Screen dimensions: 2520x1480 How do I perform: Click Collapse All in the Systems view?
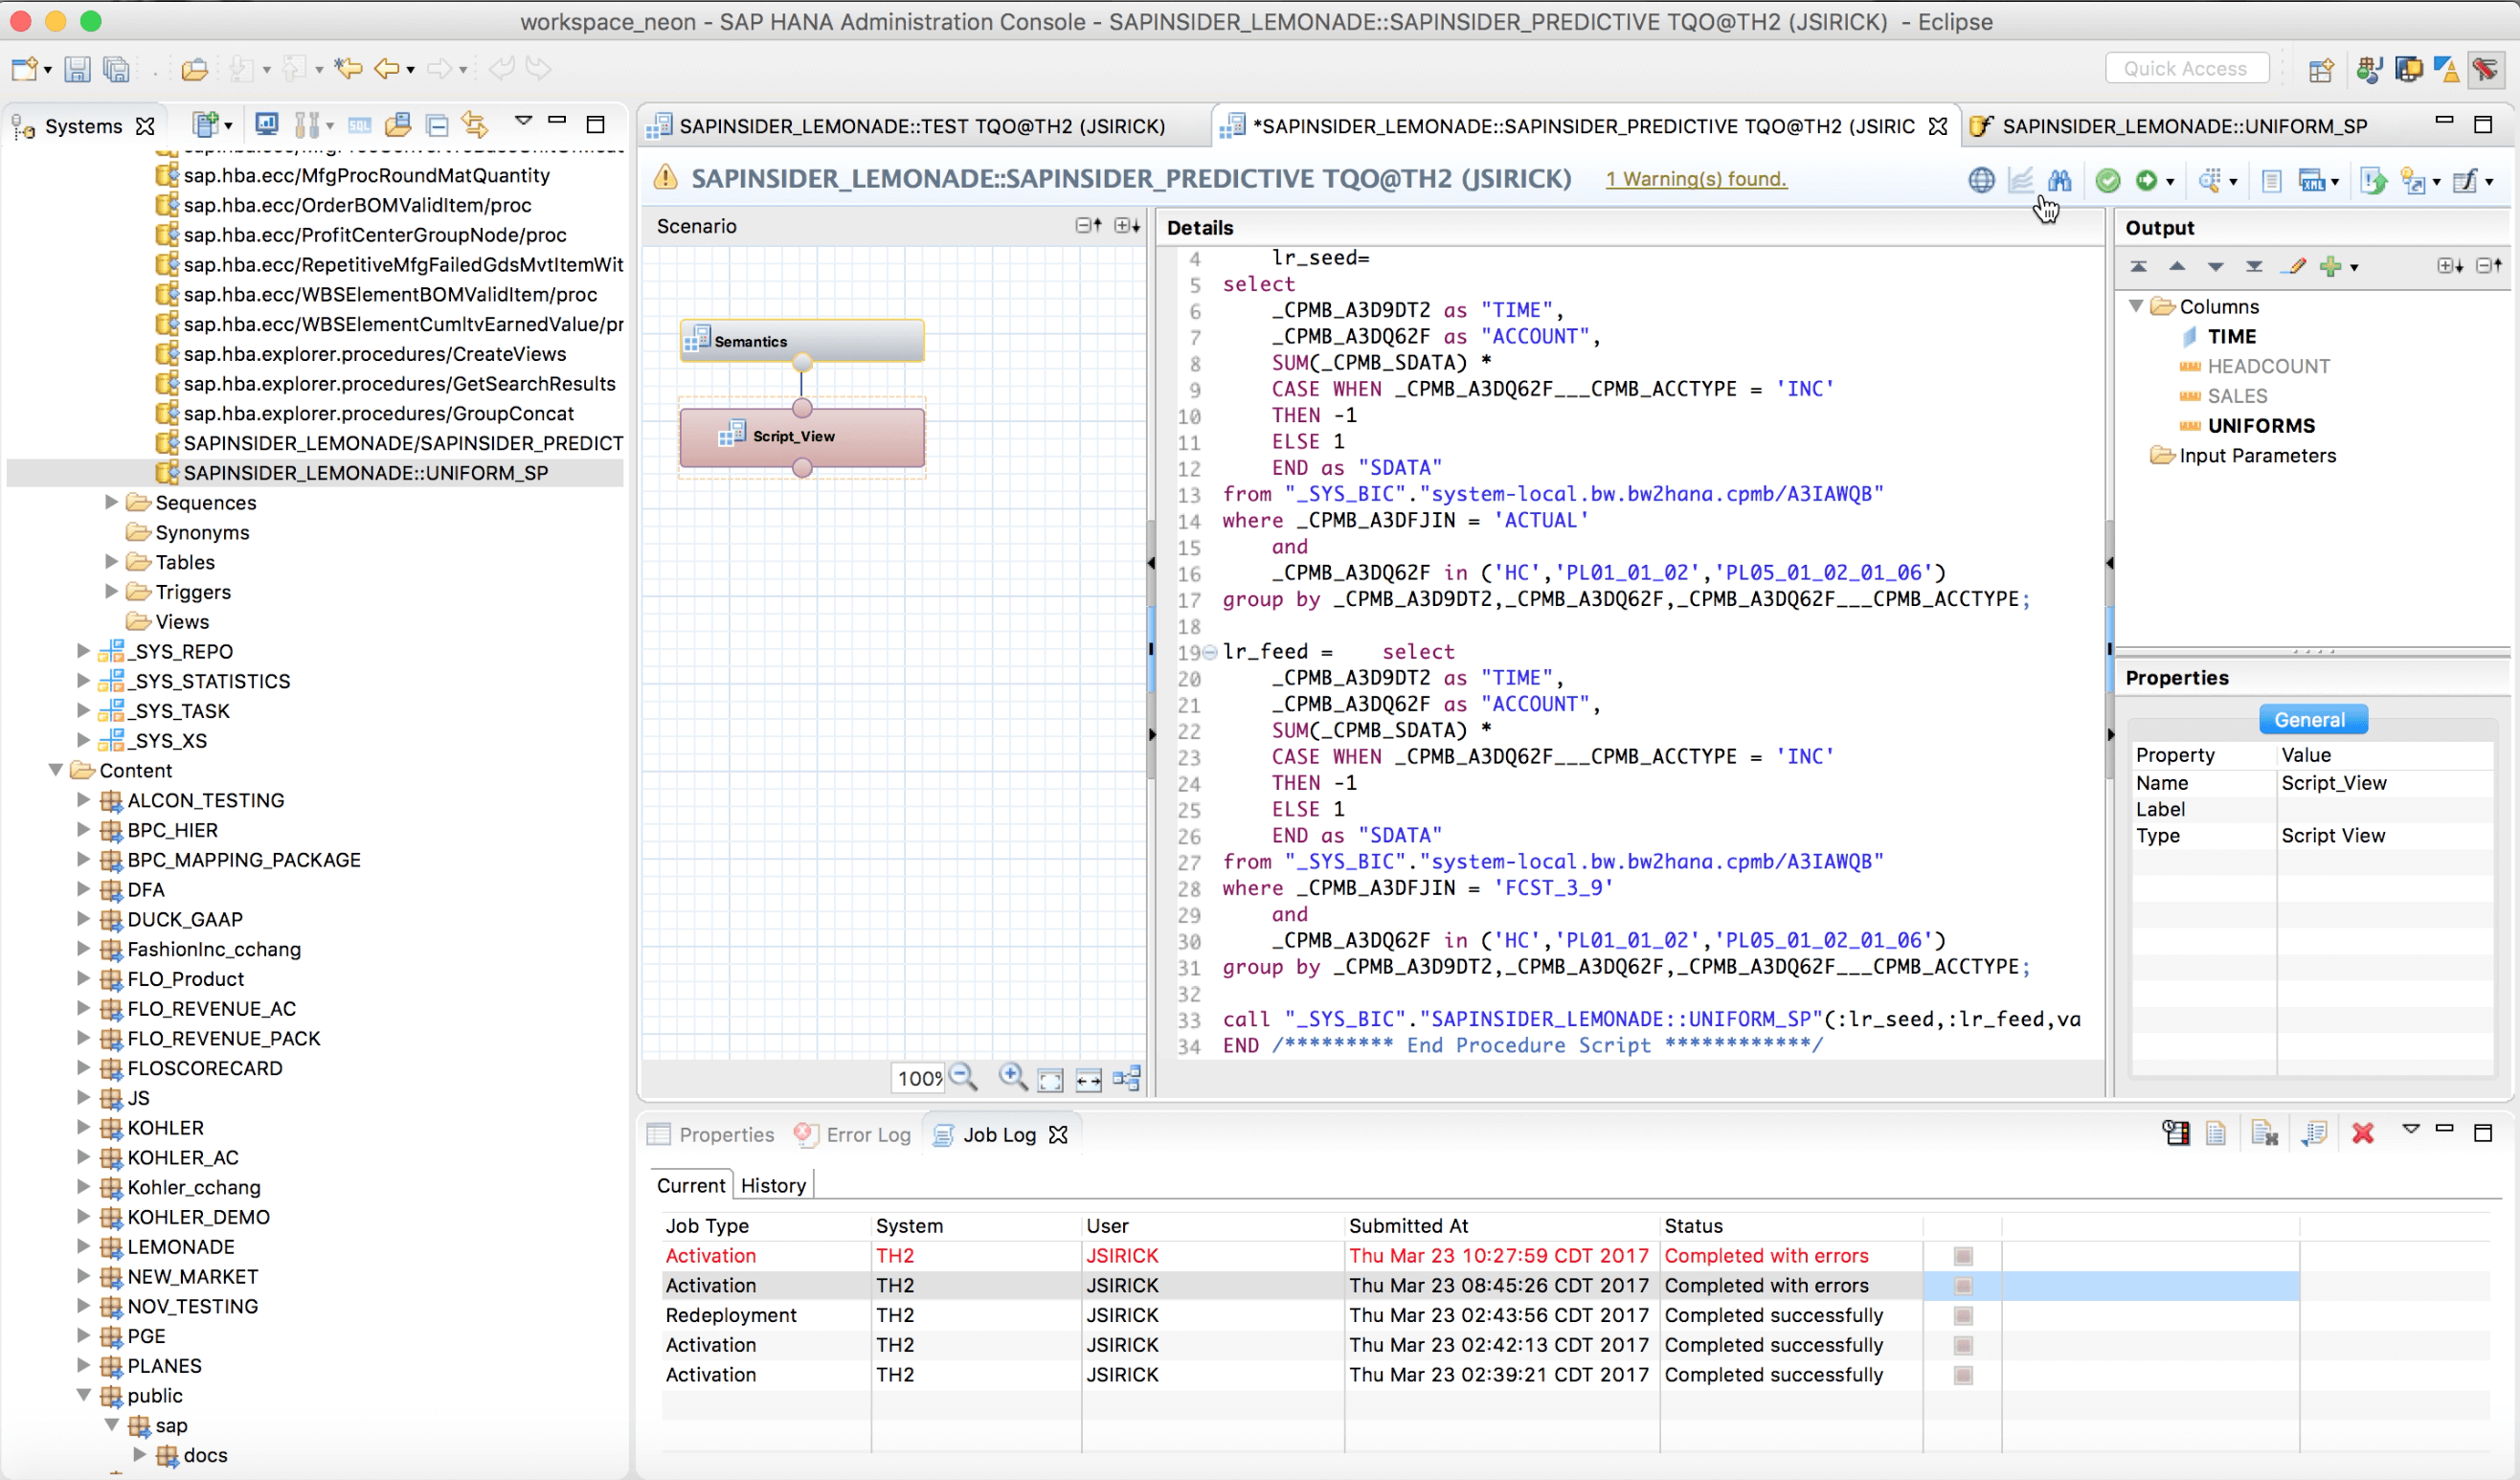437,125
